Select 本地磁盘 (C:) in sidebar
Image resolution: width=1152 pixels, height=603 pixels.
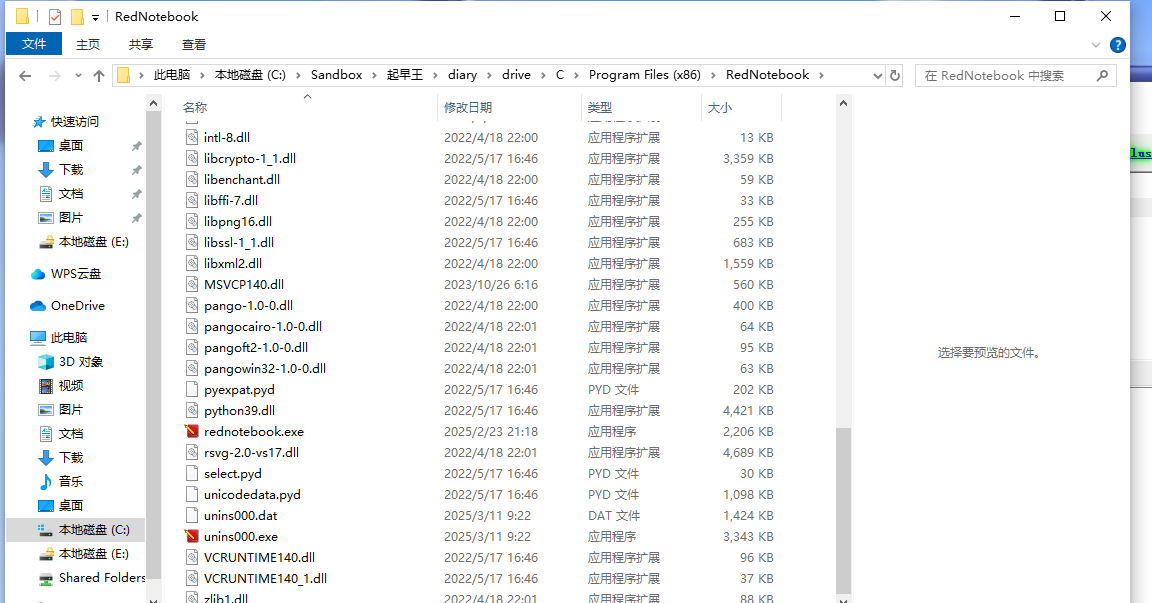[x=94, y=530]
